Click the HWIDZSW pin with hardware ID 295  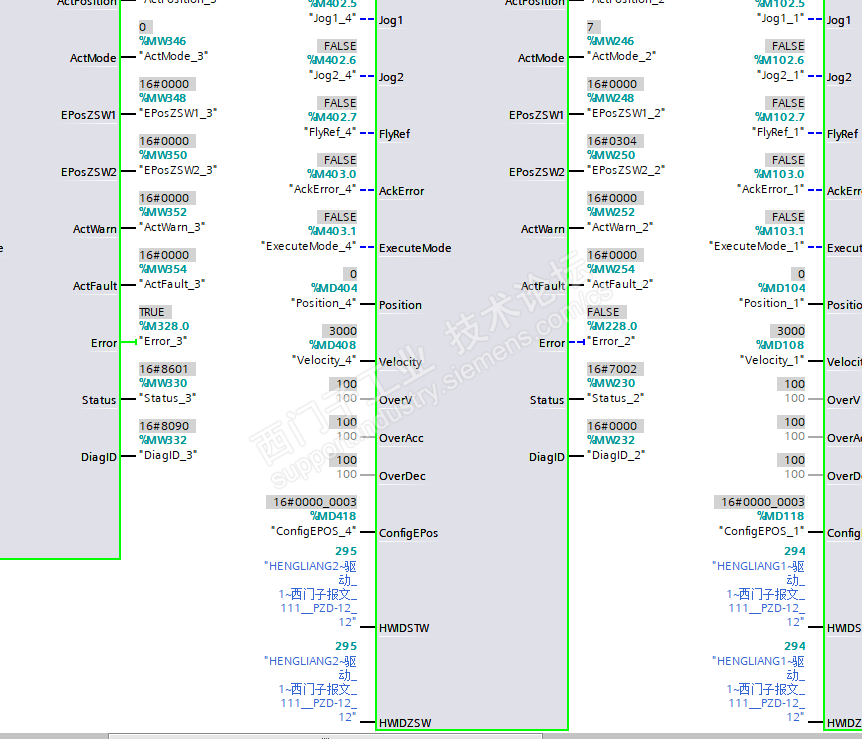pos(405,723)
